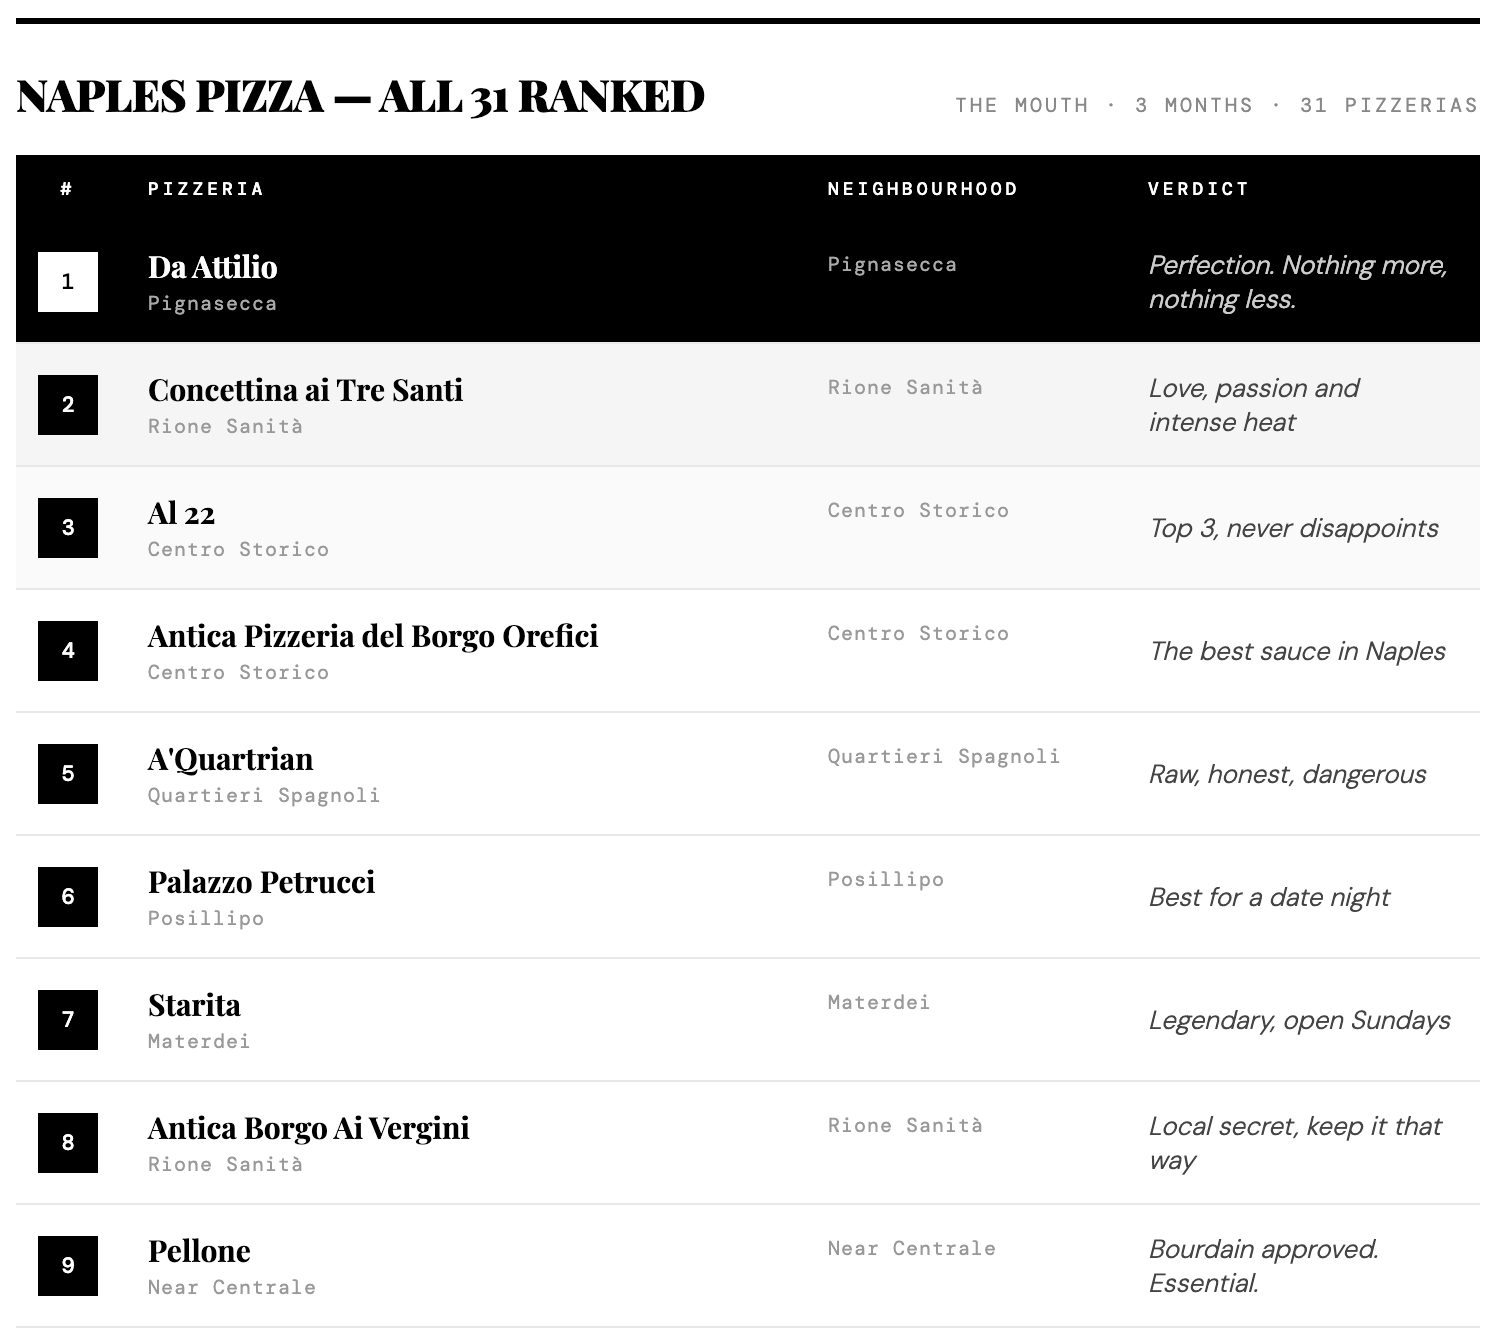Open Concettina ai Tre Santi entry
This screenshot has width=1502, height=1344.
coord(305,390)
